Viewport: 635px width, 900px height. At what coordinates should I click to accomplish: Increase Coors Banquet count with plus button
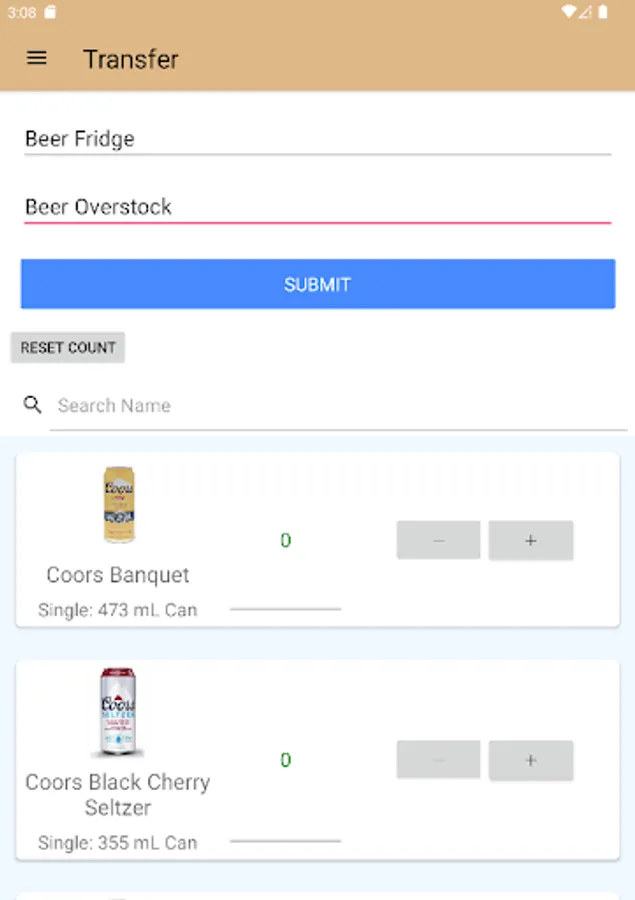coord(530,540)
